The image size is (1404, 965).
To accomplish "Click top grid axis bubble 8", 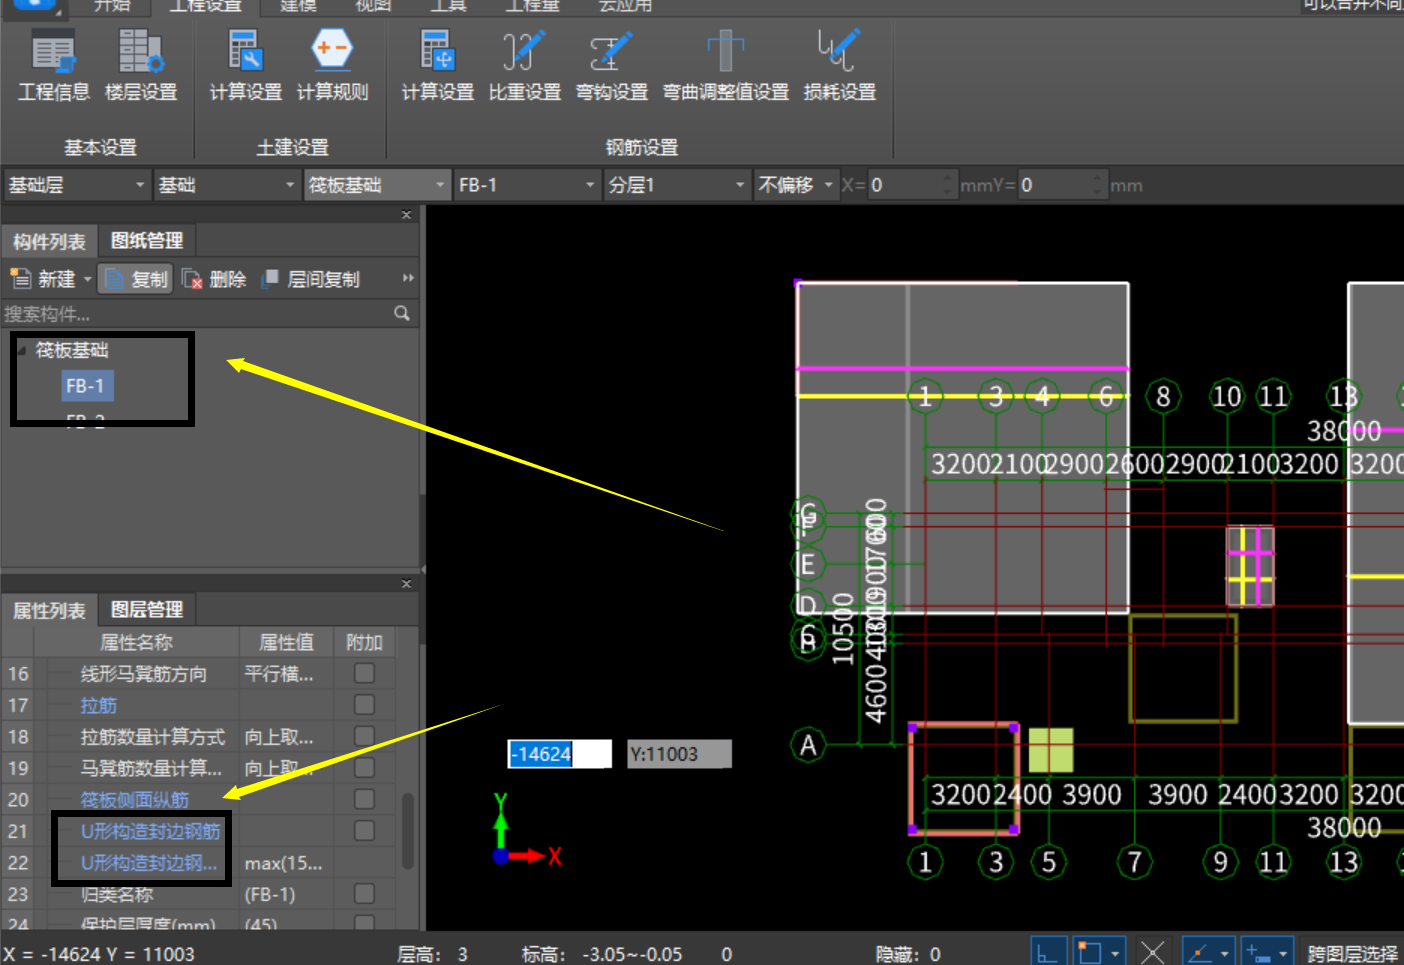I will [1163, 397].
